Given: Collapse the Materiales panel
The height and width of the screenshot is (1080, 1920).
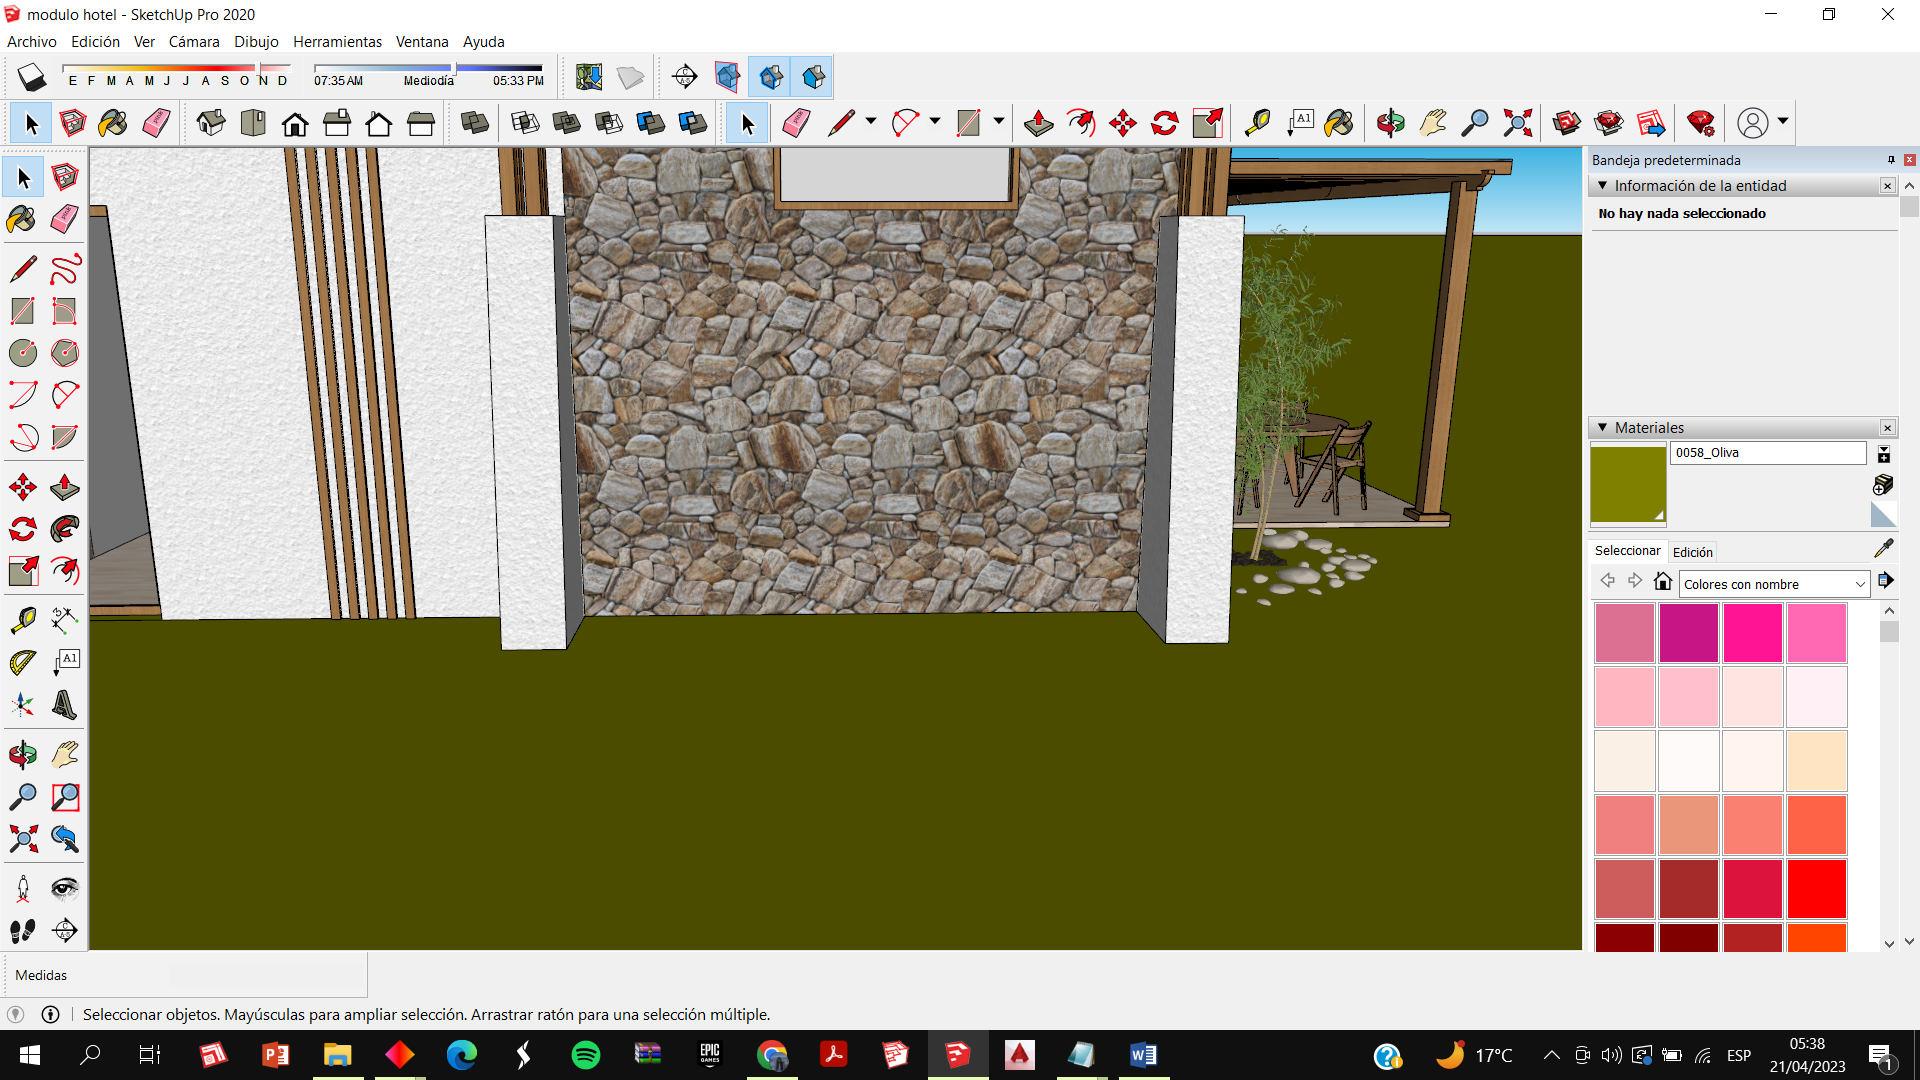Looking at the screenshot, I should point(1602,427).
